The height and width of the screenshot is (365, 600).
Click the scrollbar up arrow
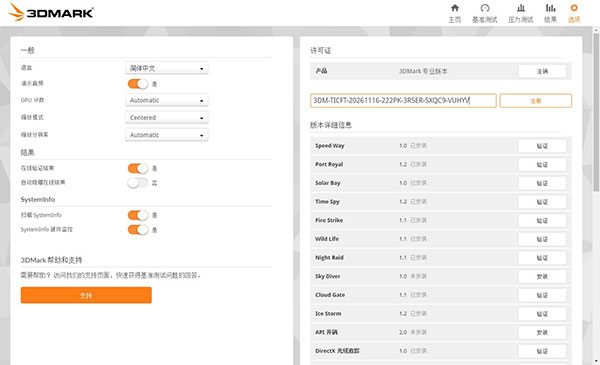596,30
